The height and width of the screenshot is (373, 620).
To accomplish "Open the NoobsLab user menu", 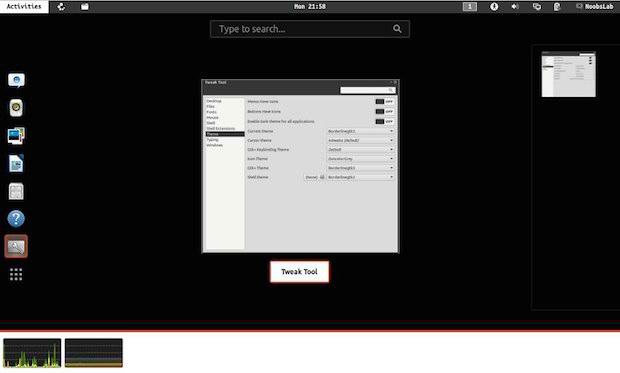I will click(595, 6).
